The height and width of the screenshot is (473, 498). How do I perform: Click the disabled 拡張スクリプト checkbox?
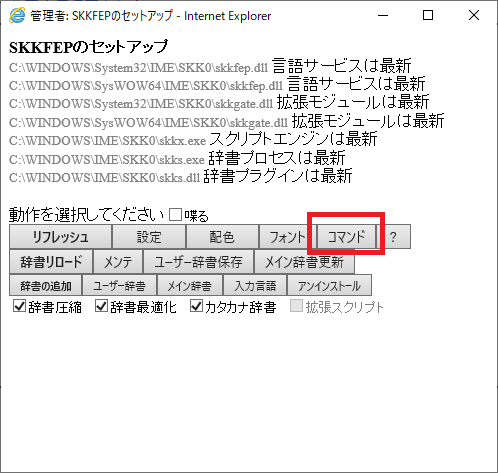tap(296, 306)
